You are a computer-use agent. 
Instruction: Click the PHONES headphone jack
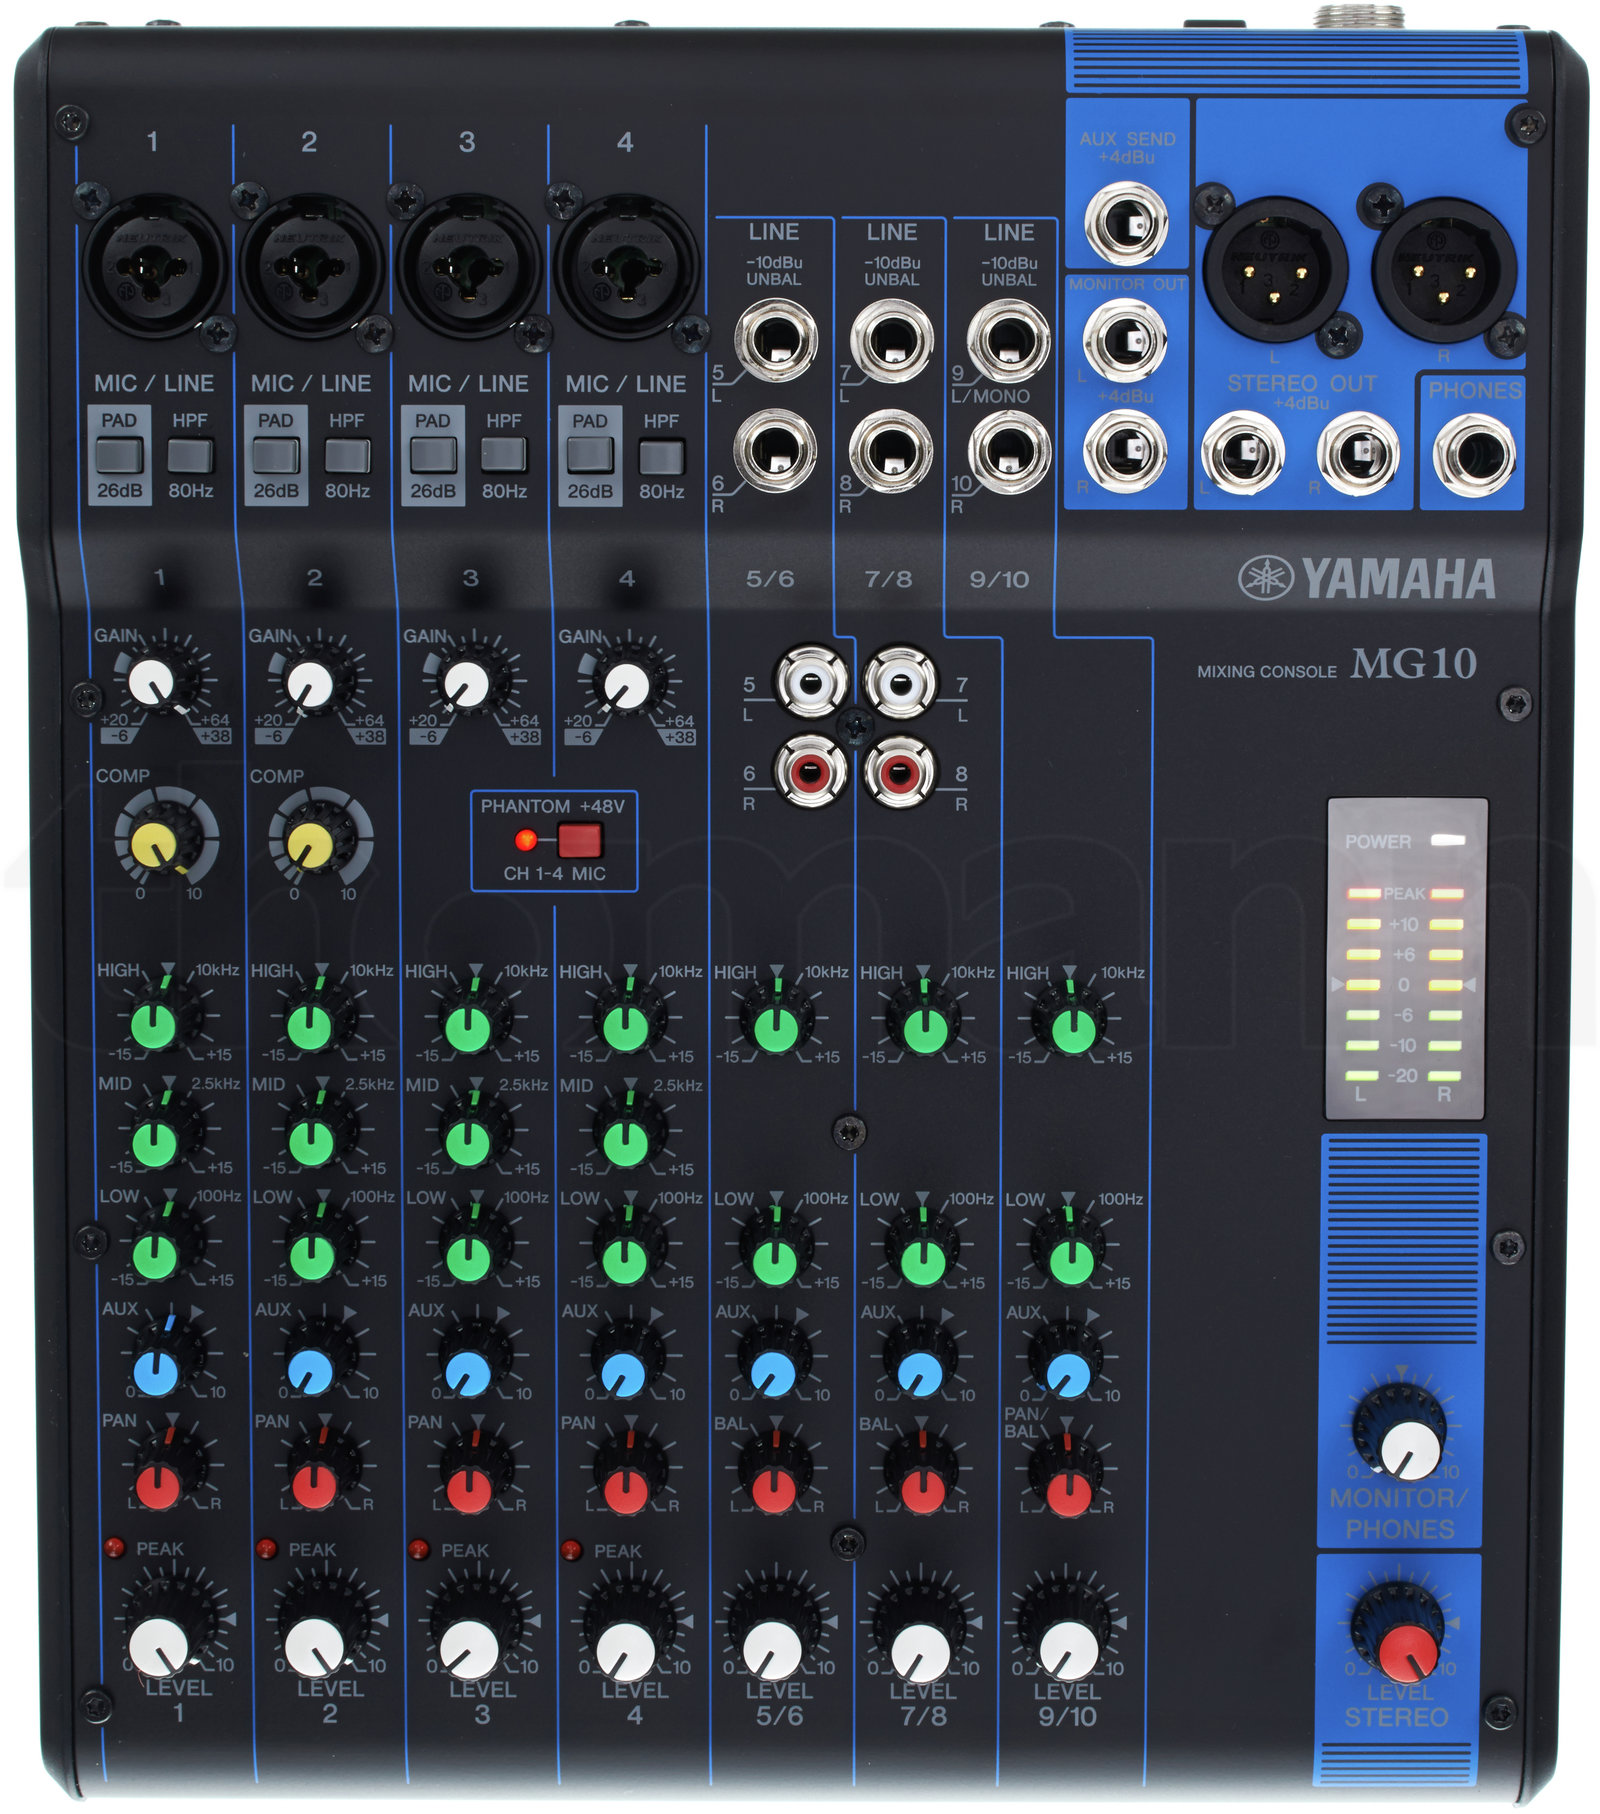point(1473,455)
